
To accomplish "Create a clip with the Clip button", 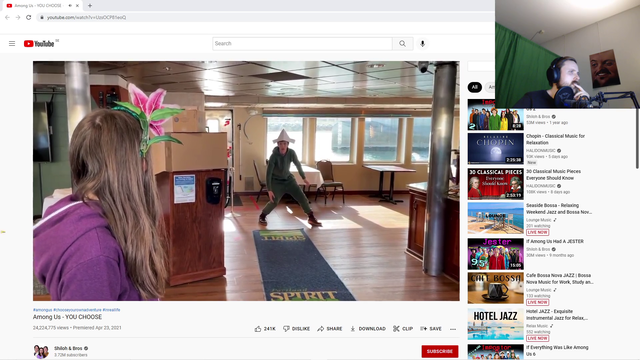I will [x=403, y=329].
